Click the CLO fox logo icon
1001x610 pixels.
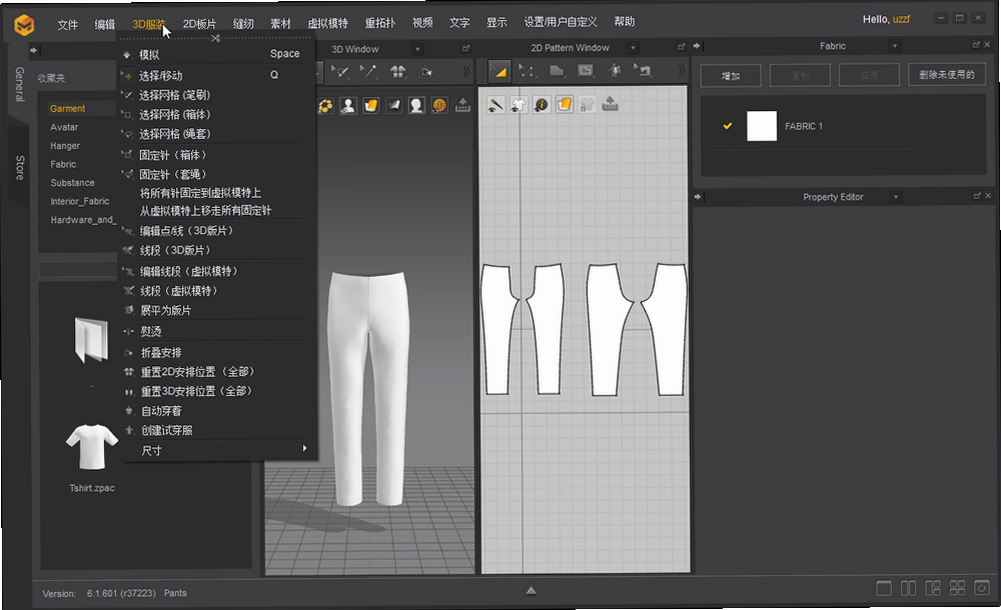[x=24, y=25]
